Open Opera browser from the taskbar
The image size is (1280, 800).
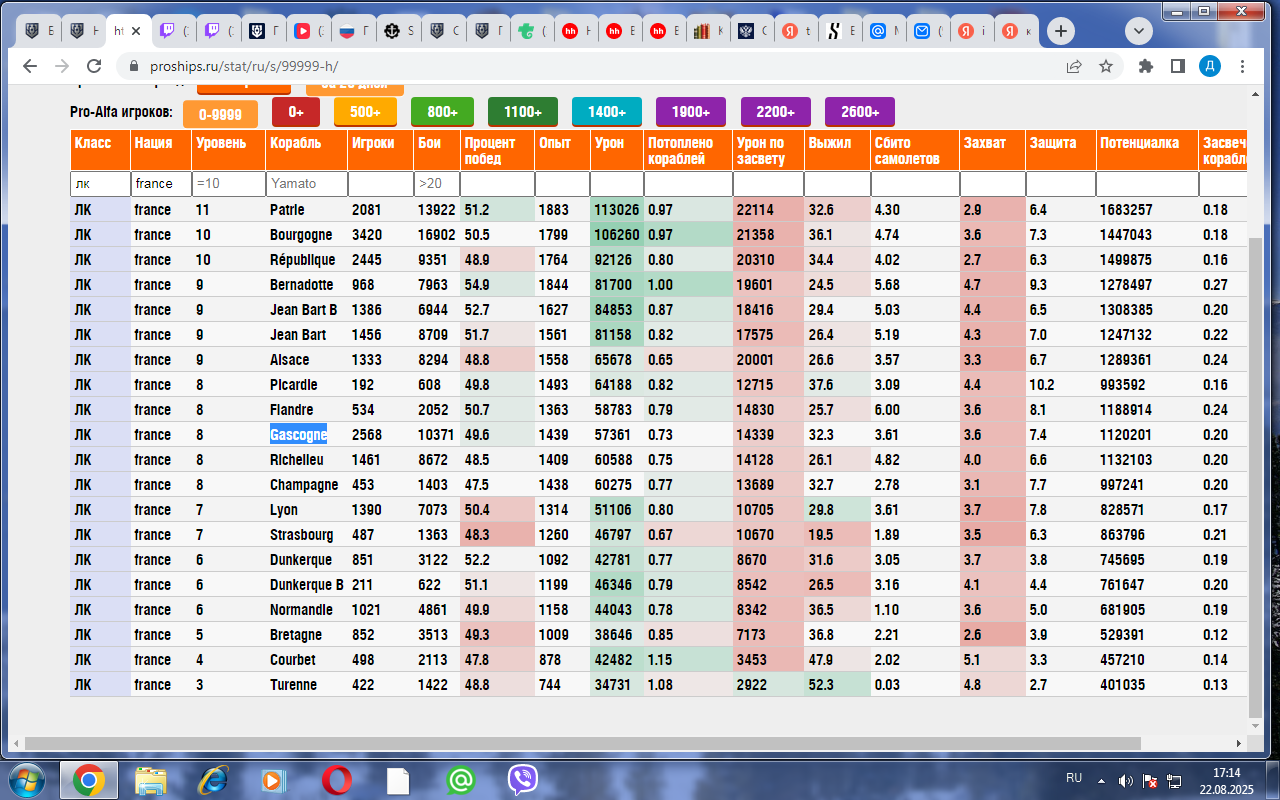pyautogui.click(x=336, y=779)
